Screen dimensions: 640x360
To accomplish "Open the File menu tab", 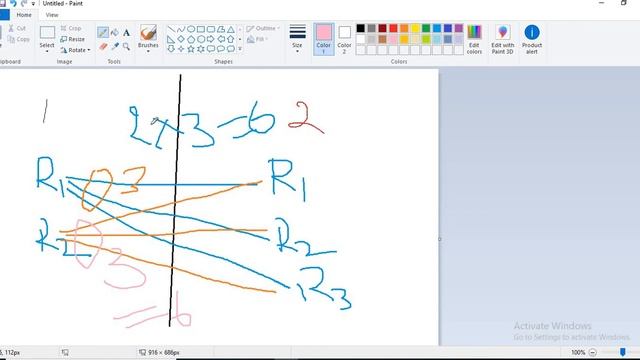I will pos(4,15).
